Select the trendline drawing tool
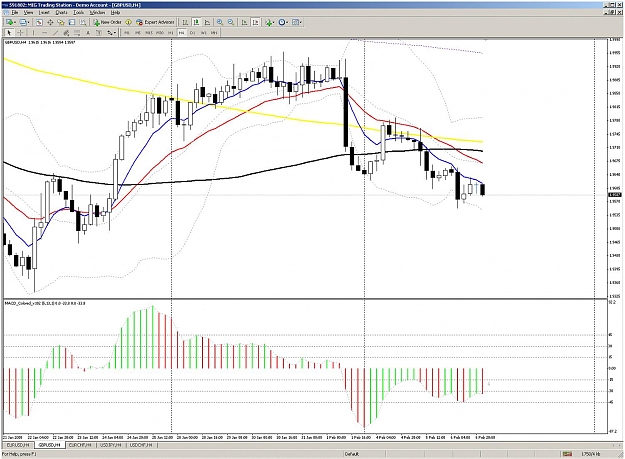The height and width of the screenshot is (459, 625). pos(55,33)
